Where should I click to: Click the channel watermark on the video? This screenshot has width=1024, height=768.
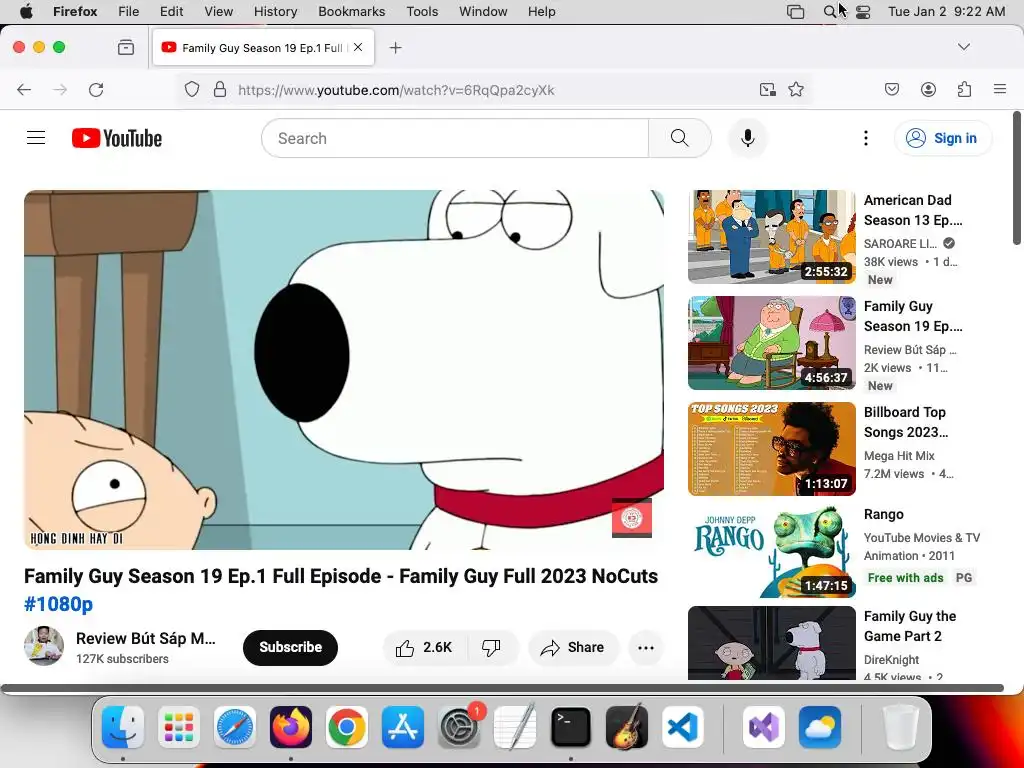(x=632, y=518)
